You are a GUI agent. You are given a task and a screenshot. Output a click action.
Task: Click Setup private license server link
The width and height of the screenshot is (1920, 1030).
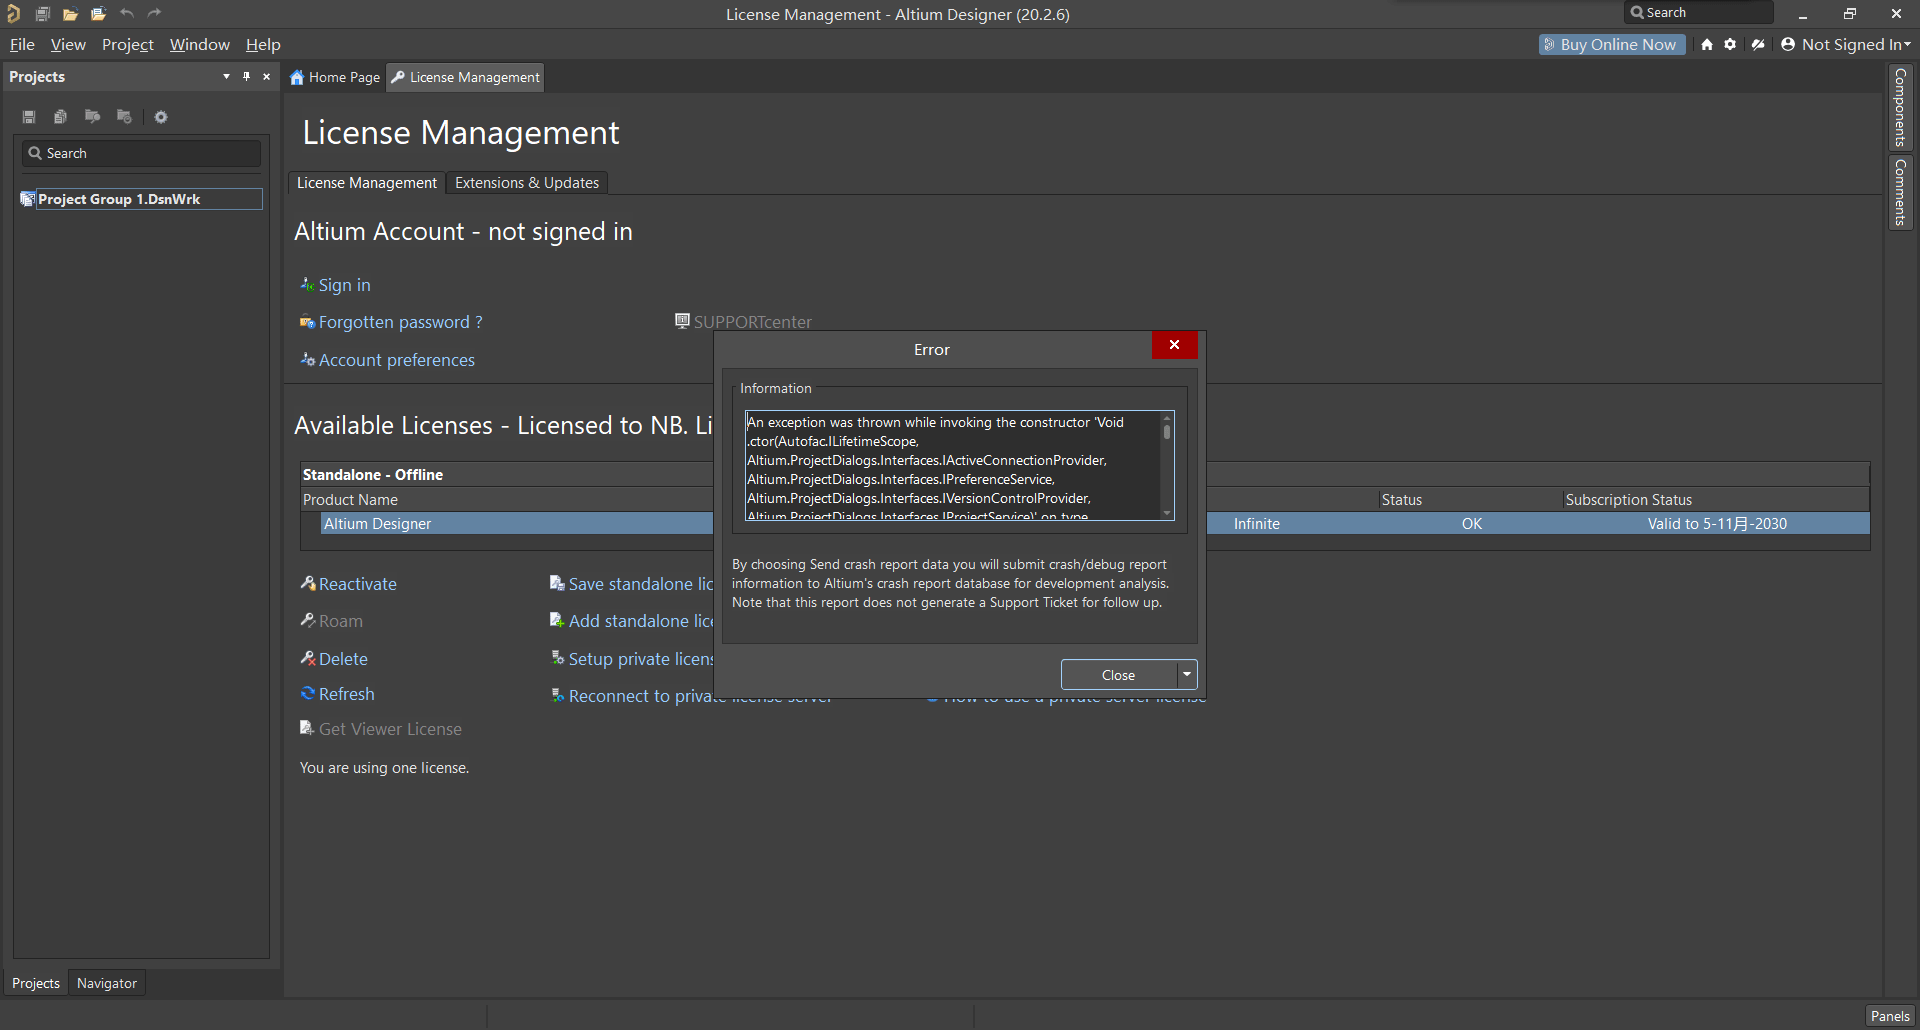[641, 659]
